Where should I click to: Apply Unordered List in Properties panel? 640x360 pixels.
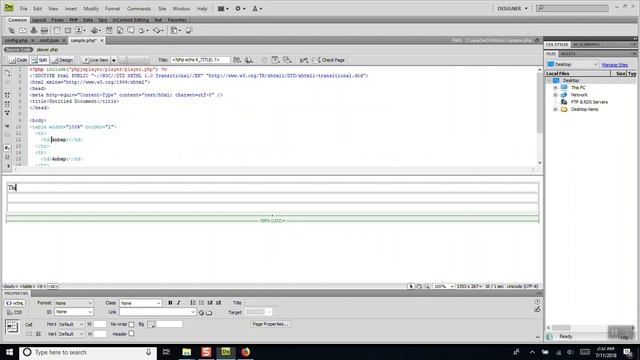(x=193, y=303)
